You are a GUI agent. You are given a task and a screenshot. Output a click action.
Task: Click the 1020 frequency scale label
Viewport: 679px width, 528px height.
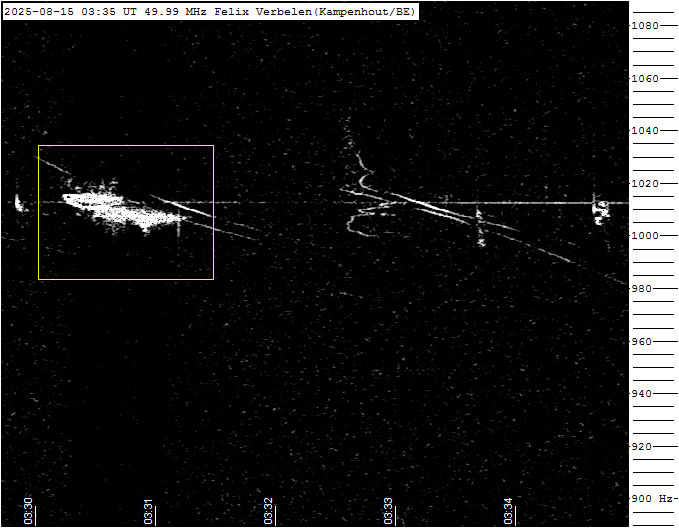(645, 184)
